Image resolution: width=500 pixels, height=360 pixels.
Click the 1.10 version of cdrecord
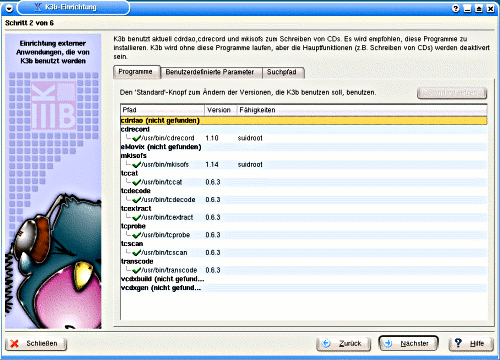click(x=212, y=138)
